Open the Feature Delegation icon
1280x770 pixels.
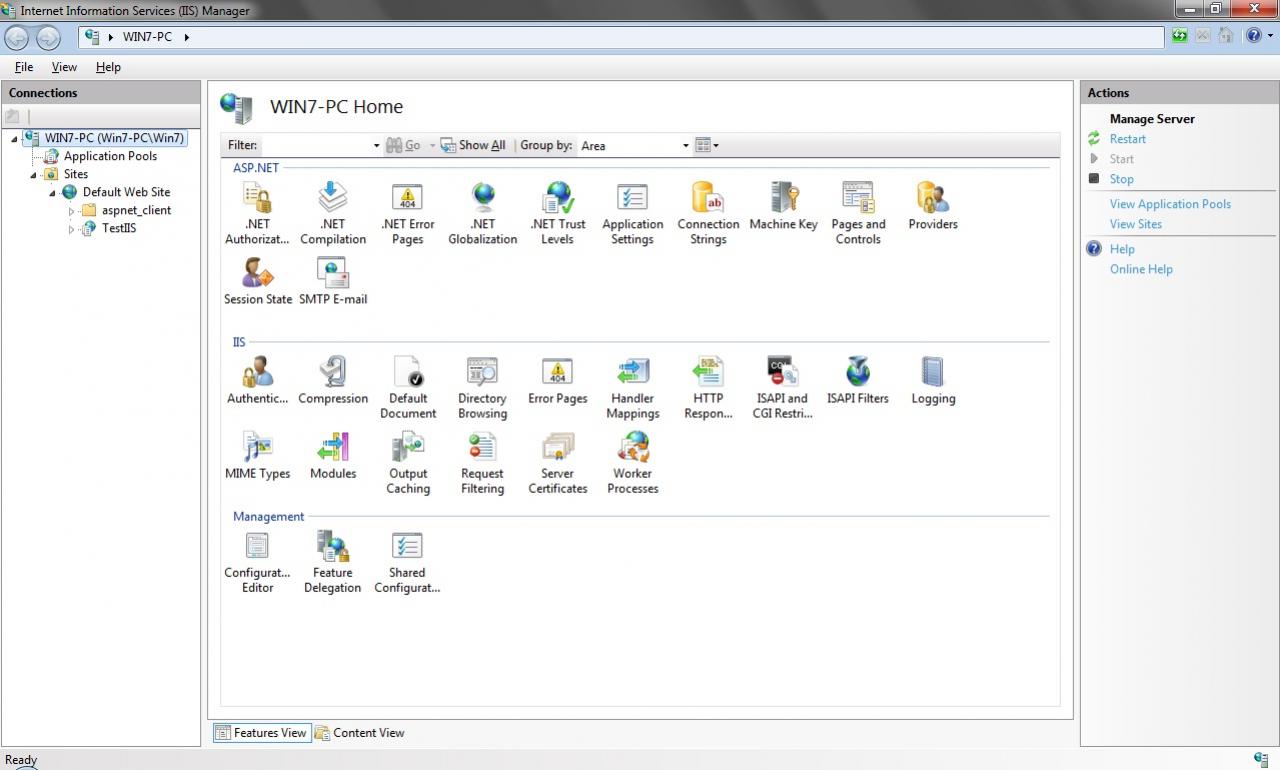click(x=332, y=547)
